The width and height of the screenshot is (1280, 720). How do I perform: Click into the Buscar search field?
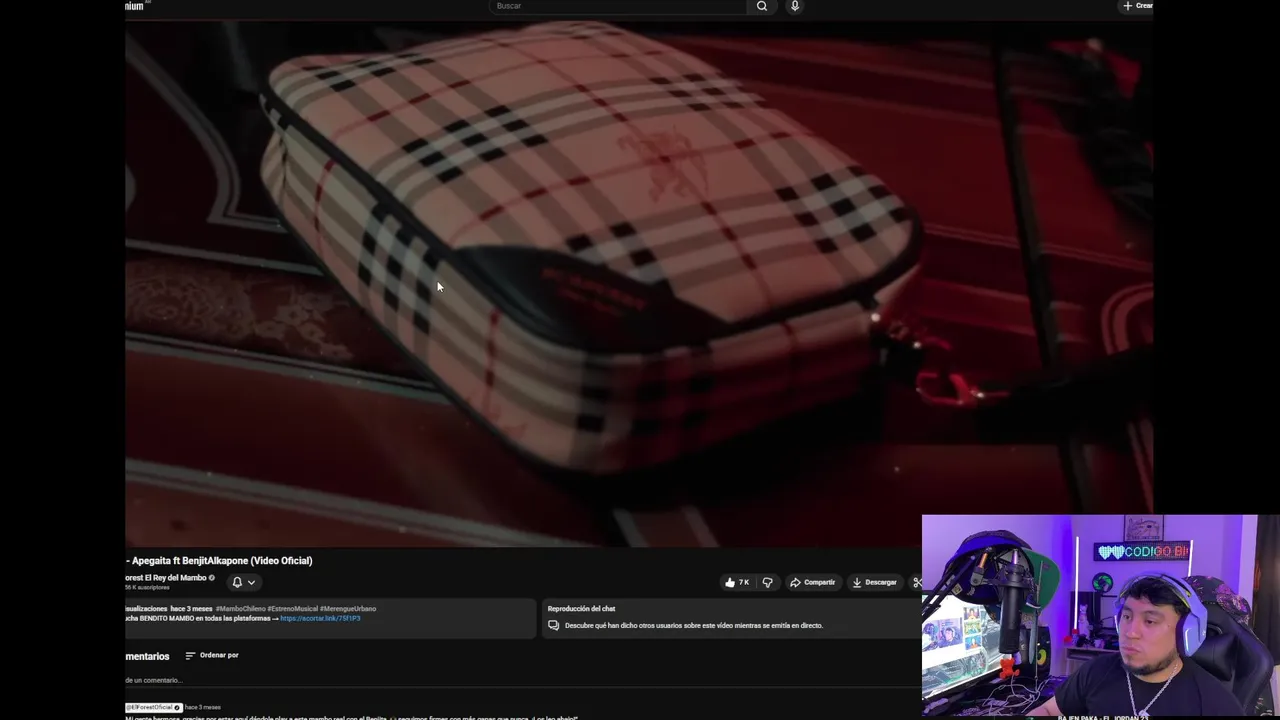point(618,6)
